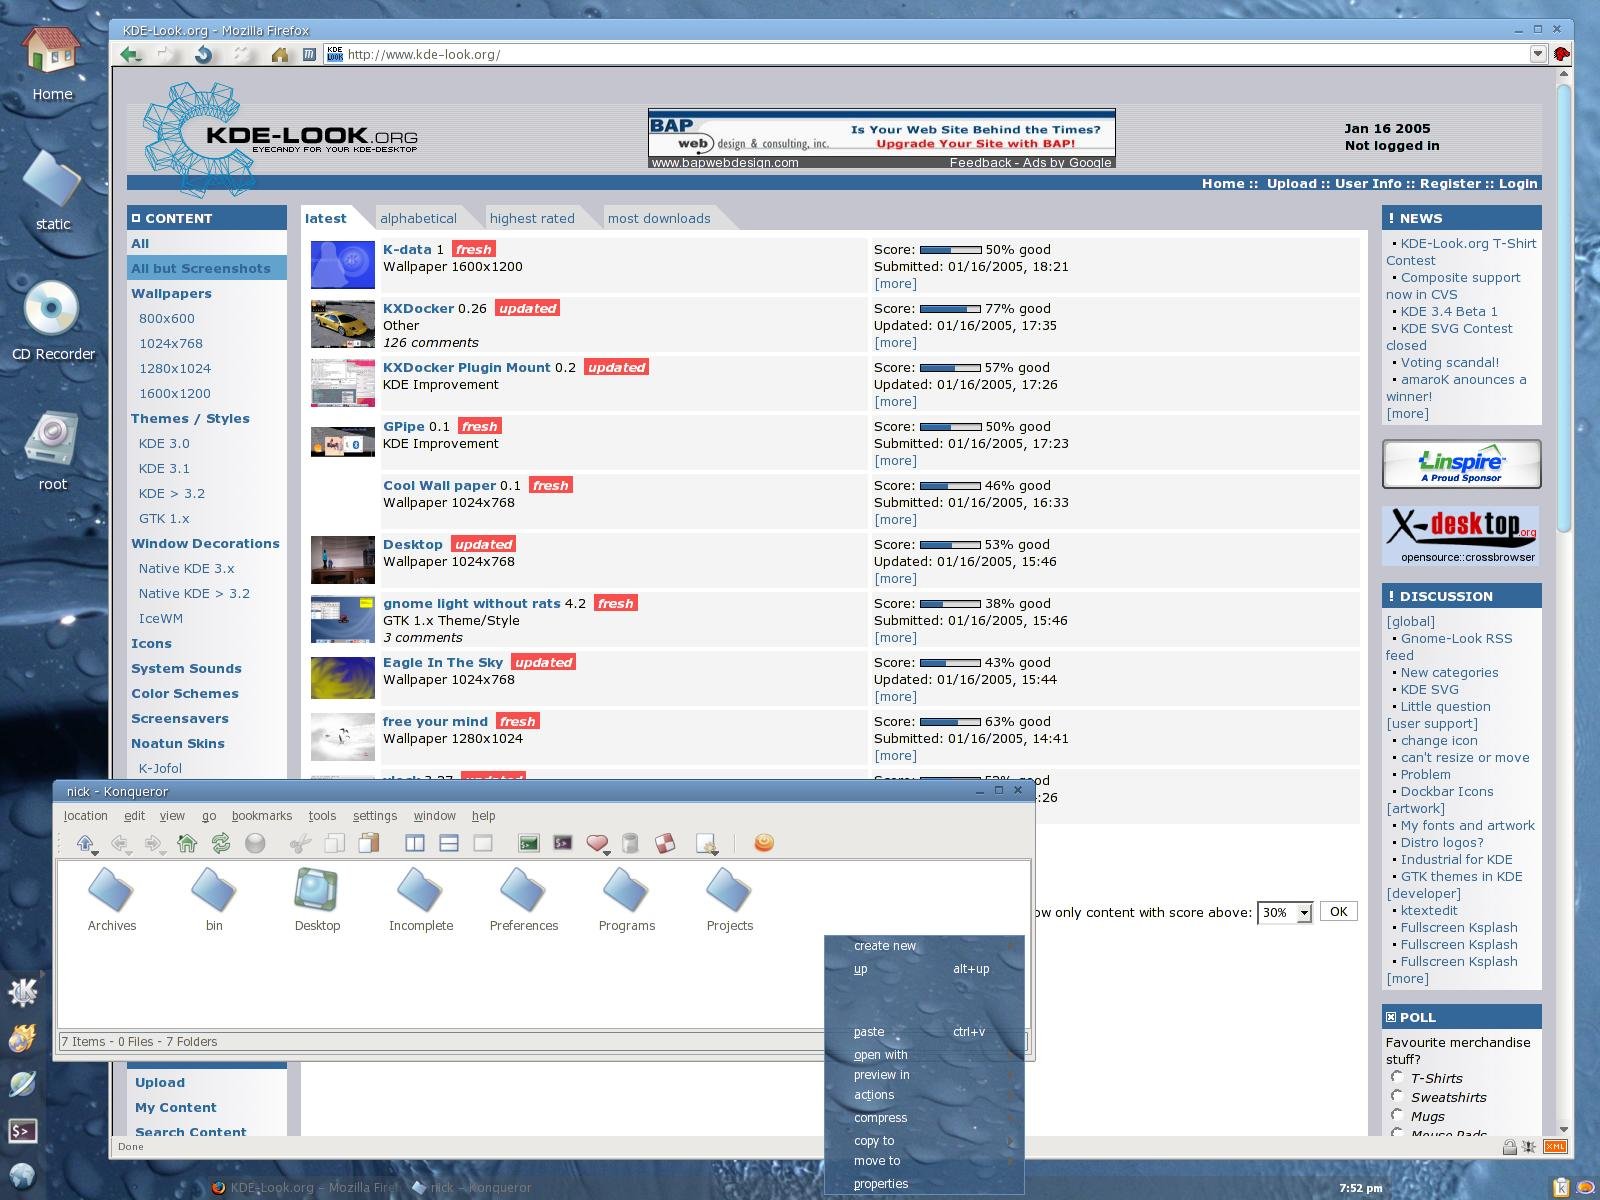This screenshot has width=1600, height=1200.
Task: Click Register link in site navigation
Action: pos(1450,183)
